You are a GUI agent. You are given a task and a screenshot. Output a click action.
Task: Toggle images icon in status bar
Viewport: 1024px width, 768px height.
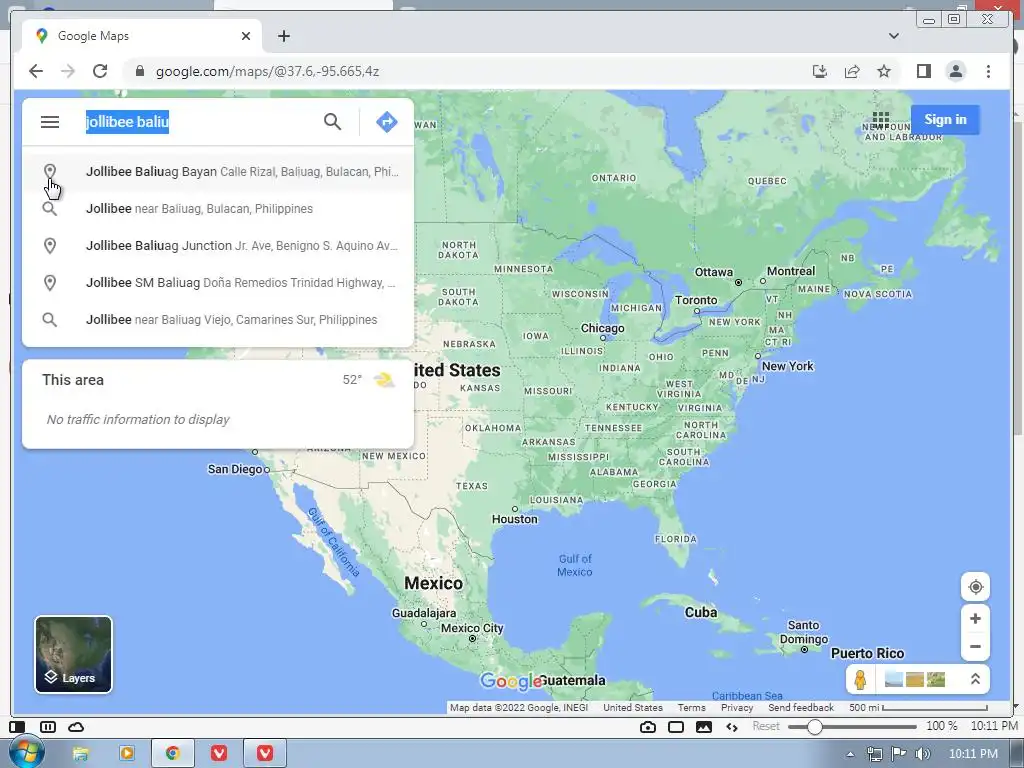coord(703,727)
